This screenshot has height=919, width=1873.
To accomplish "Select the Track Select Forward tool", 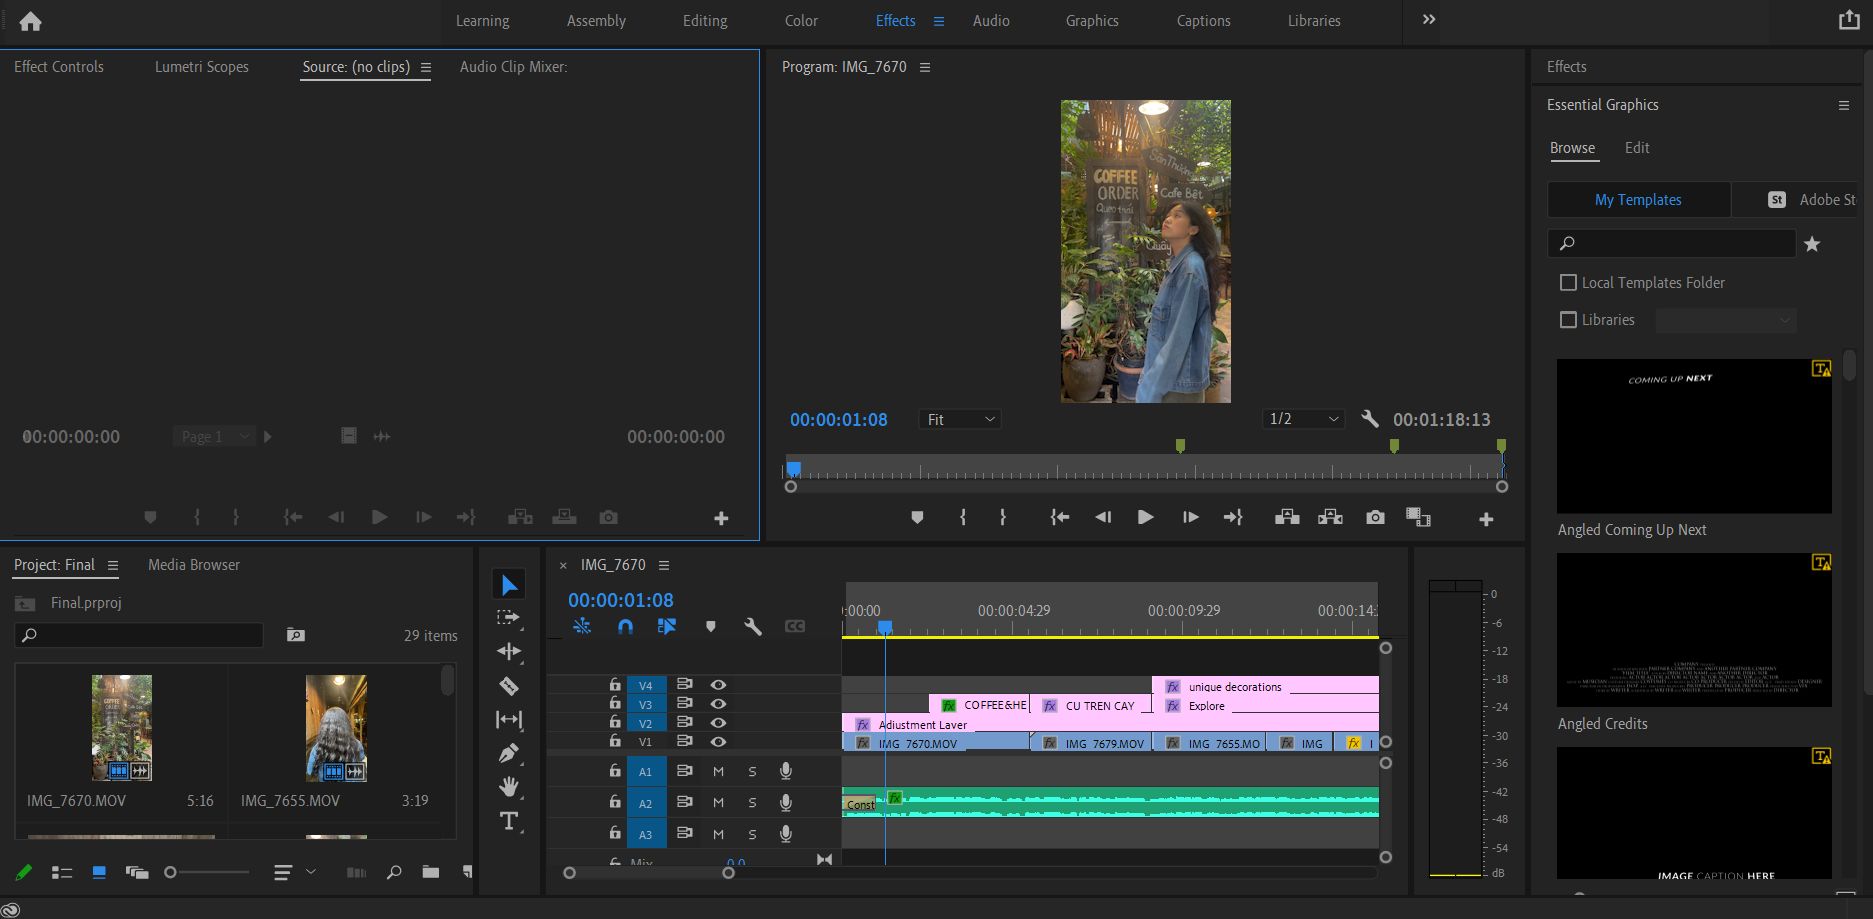I will click(509, 618).
